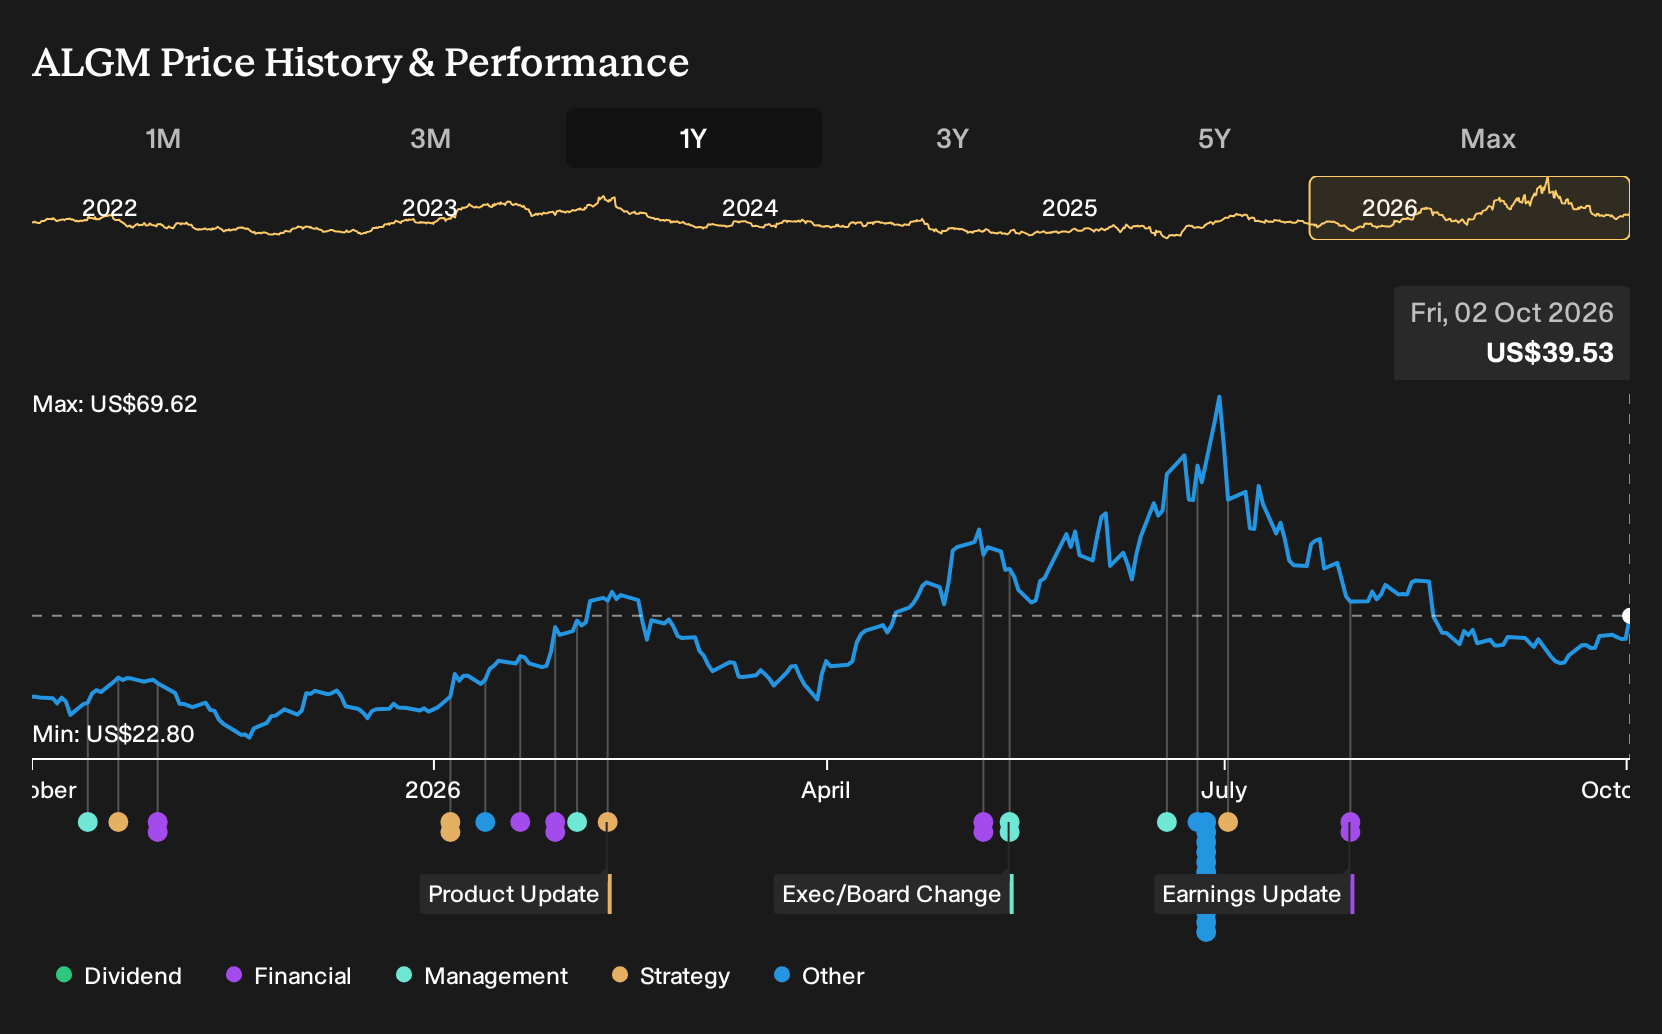Viewport: 1662px width, 1034px height.
Task: Click the Min: US$22.80 label
Action: (x=113, y=734)
